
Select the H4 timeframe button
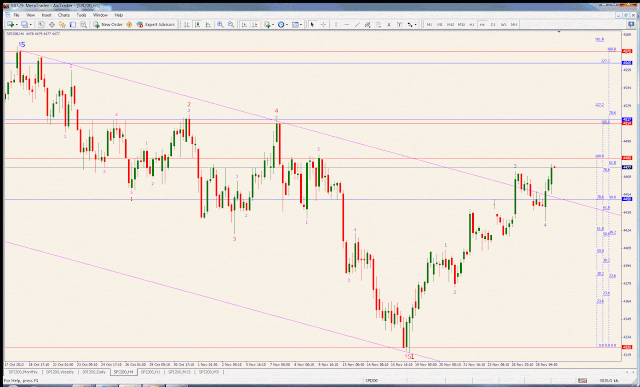pyautogui.click(x=482, y=24)
